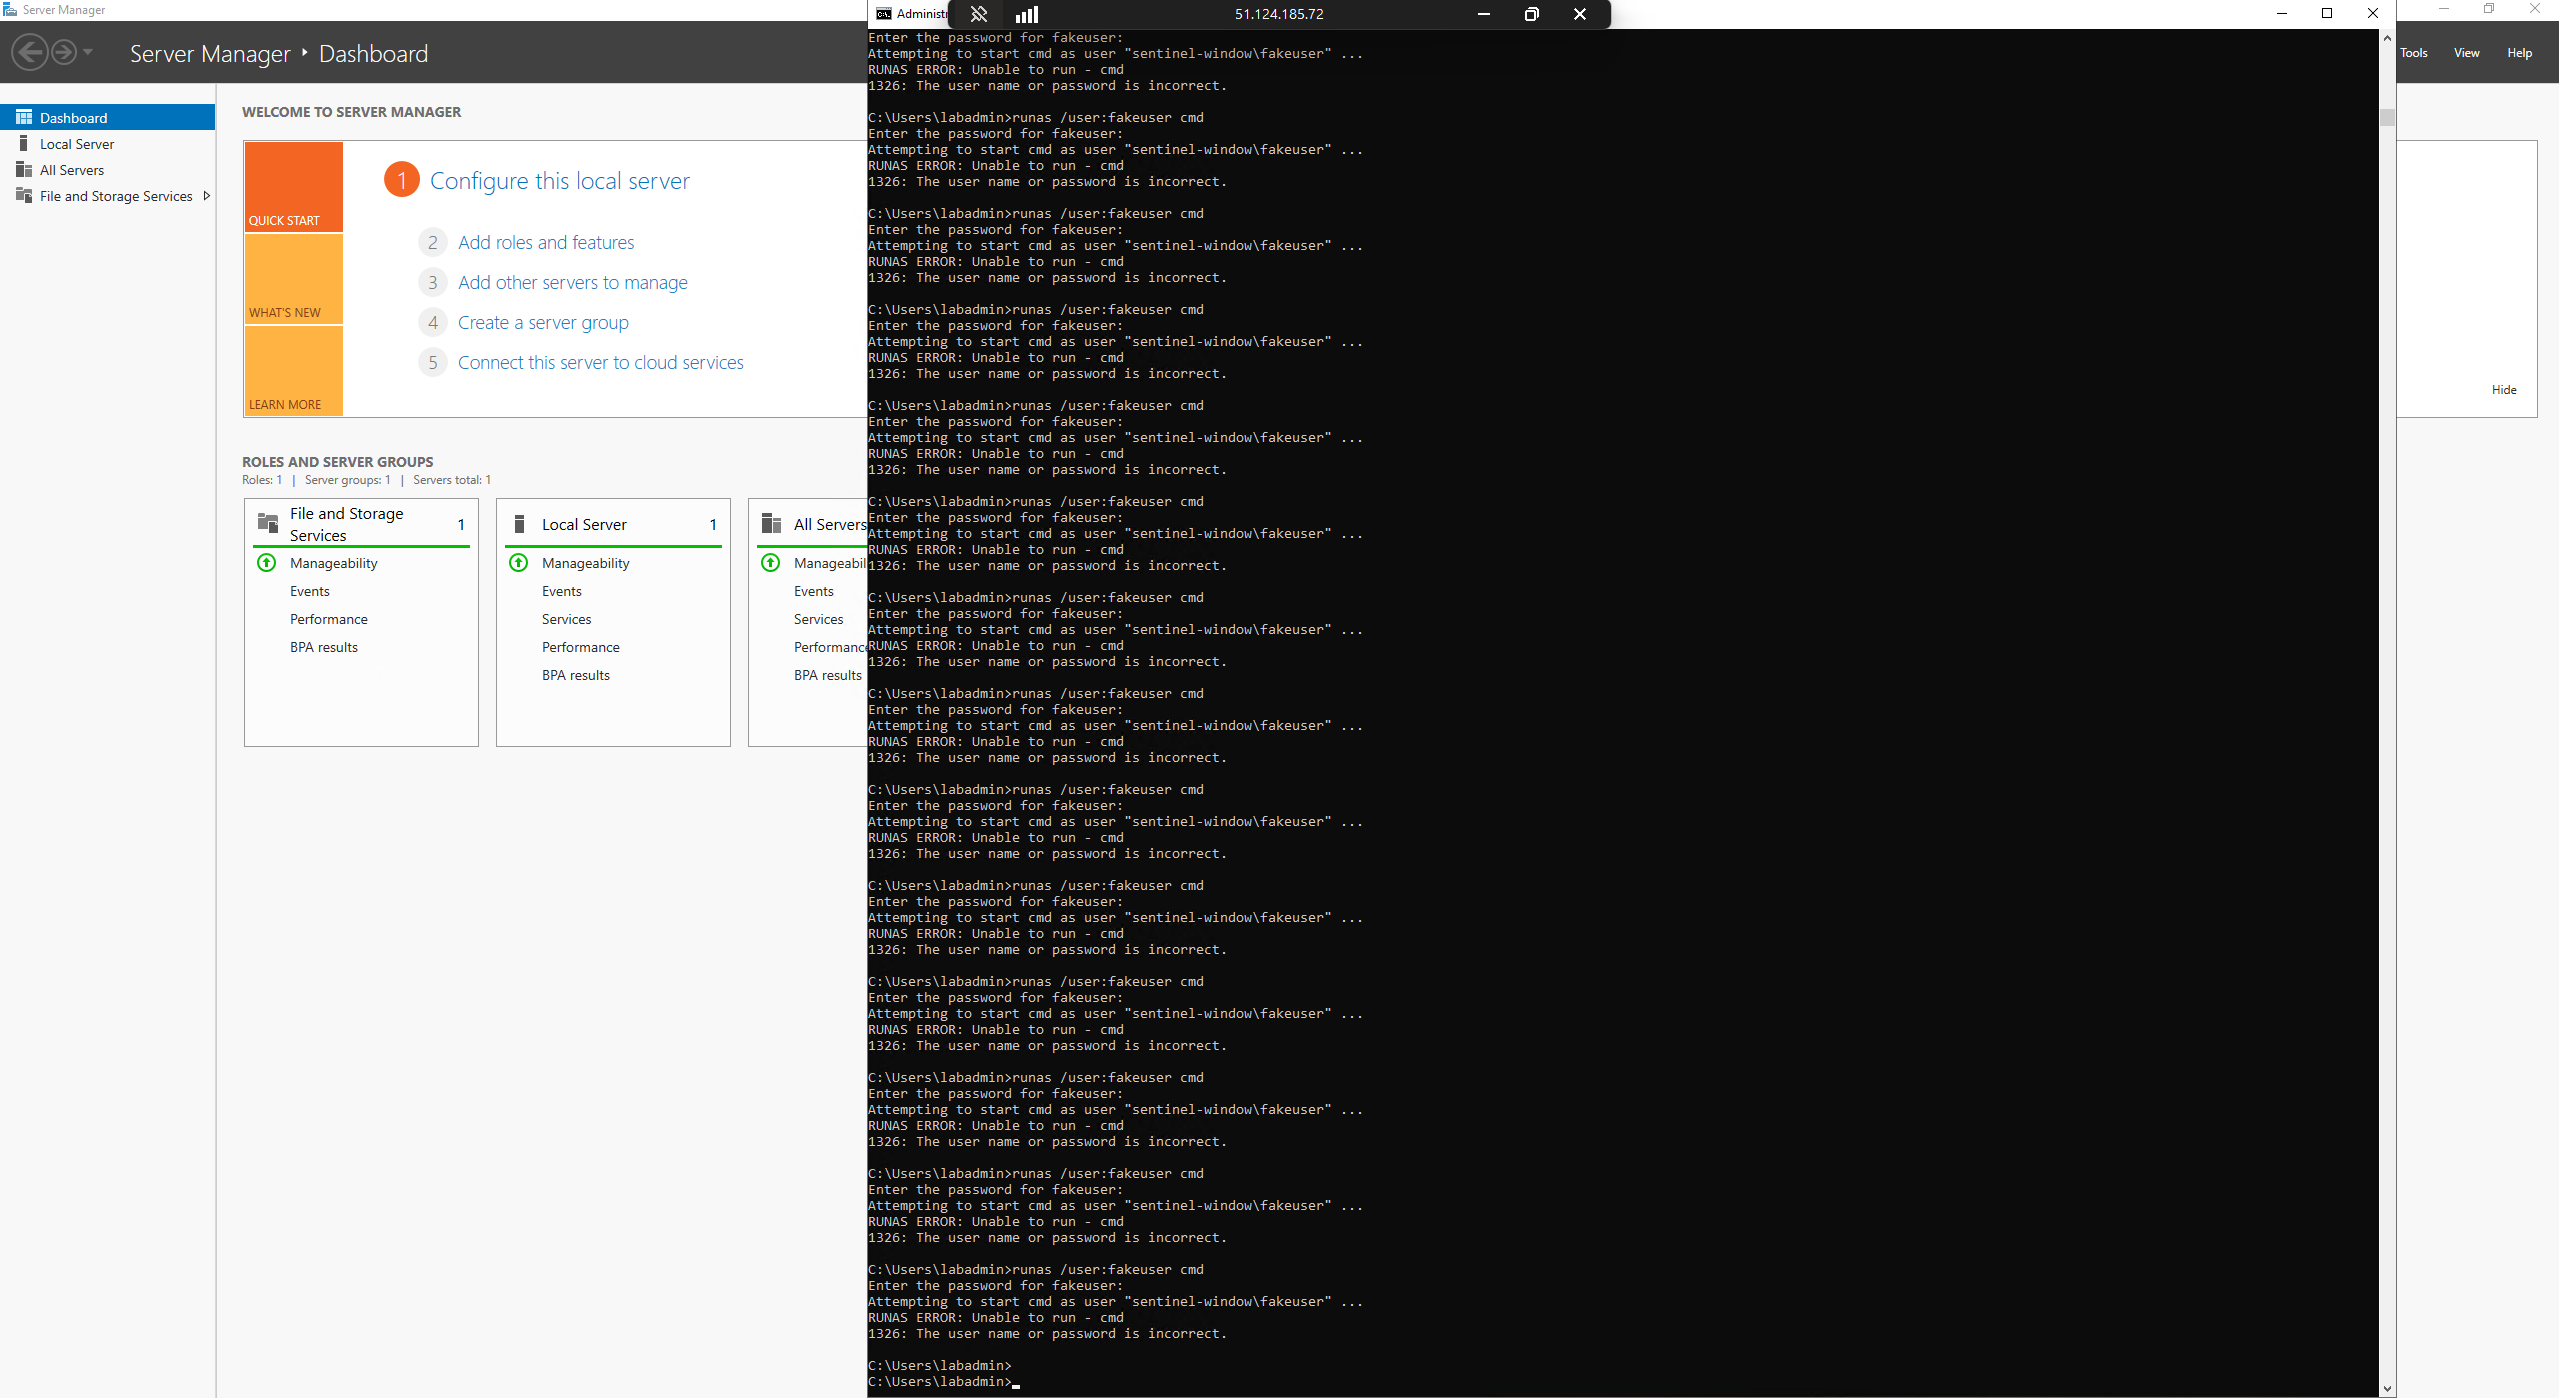Click the back navigation arrow
2559x1398 pixels.
[30, 52]
